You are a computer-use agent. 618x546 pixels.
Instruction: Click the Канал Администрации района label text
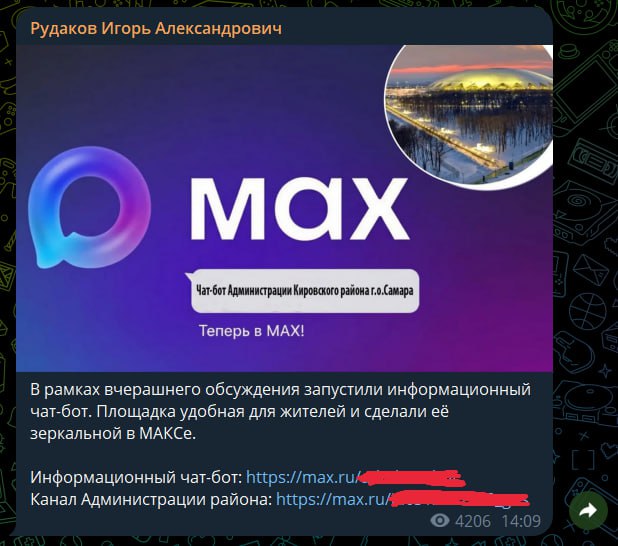point(151,499)
